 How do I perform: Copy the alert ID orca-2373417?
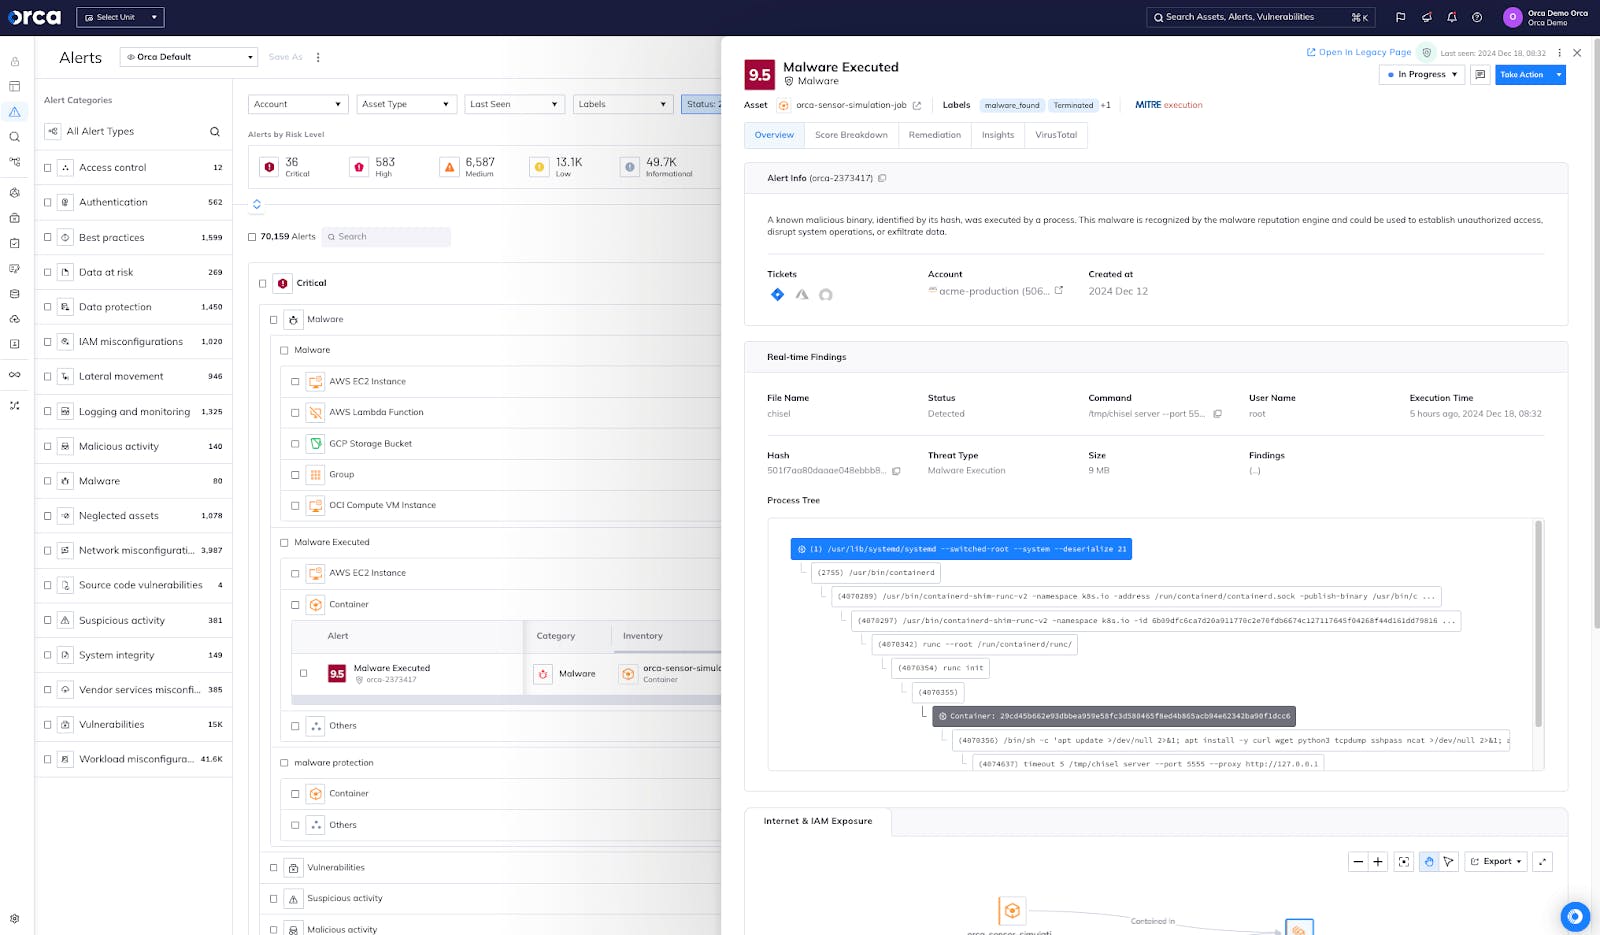coord(882,179)
